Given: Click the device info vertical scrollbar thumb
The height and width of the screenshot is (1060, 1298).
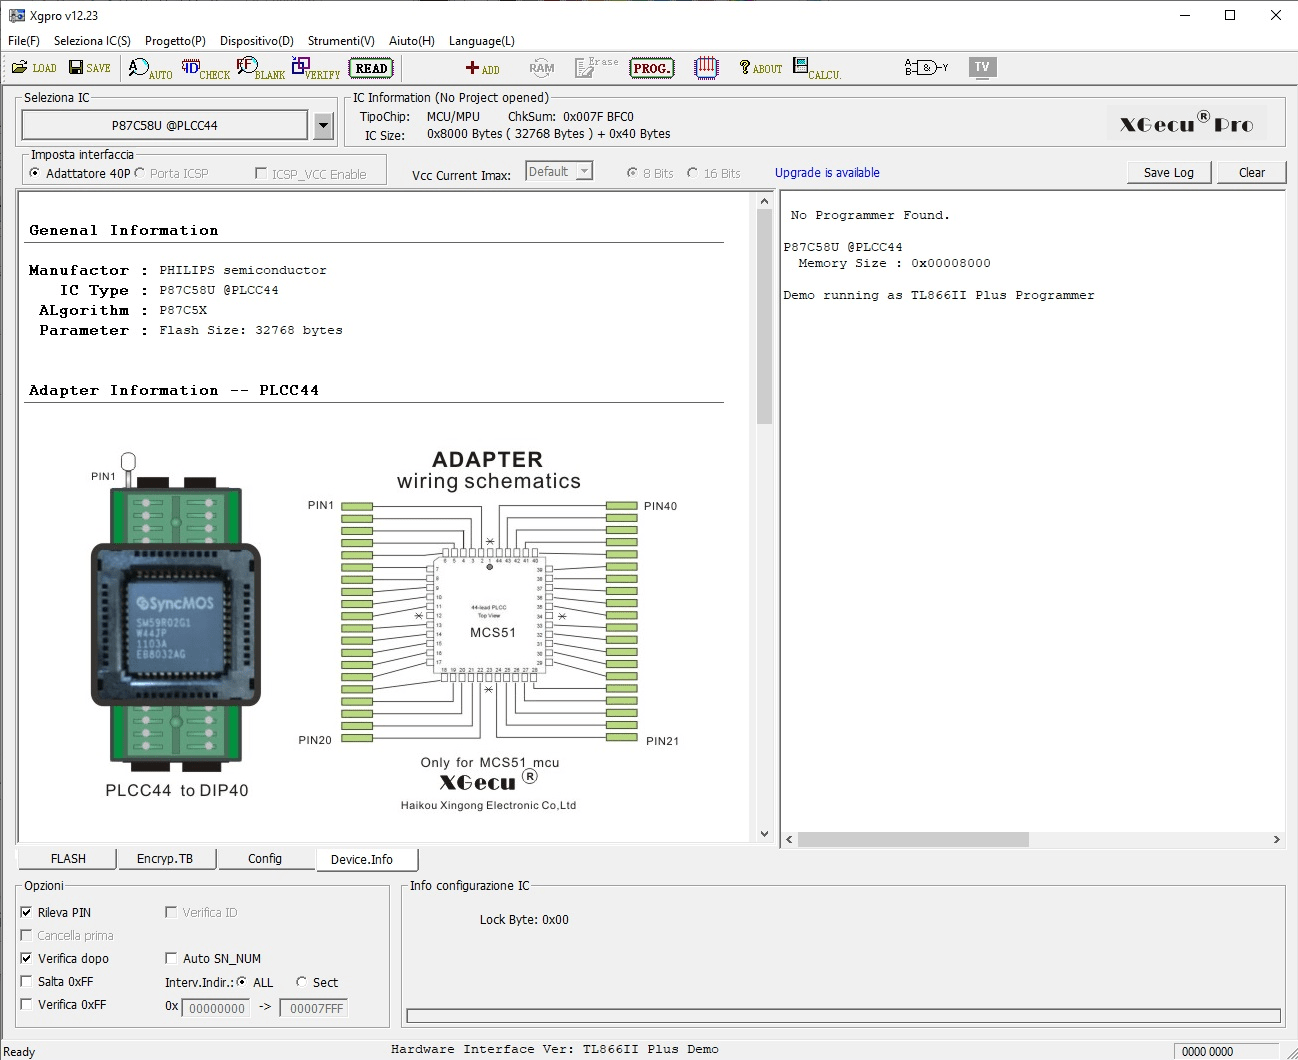Looking at the screenshot, I should [764, 317].
